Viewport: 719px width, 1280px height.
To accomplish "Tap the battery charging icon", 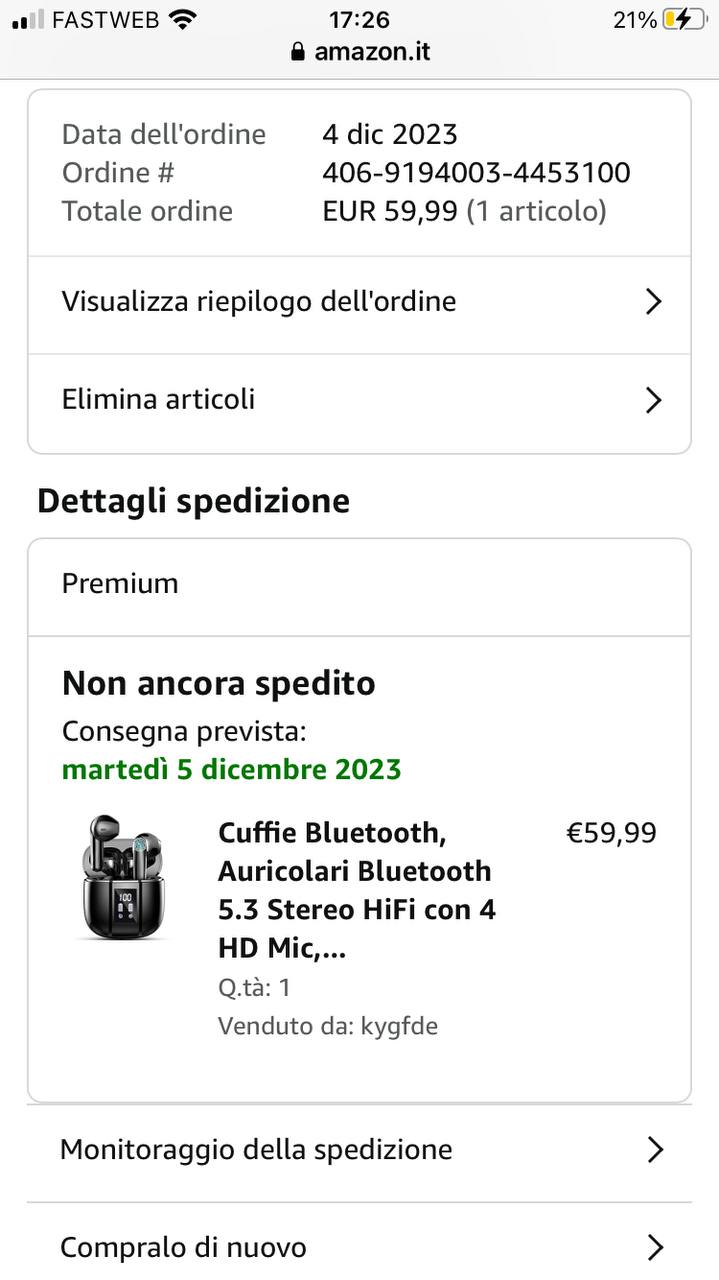I will (x=685, y=20).
